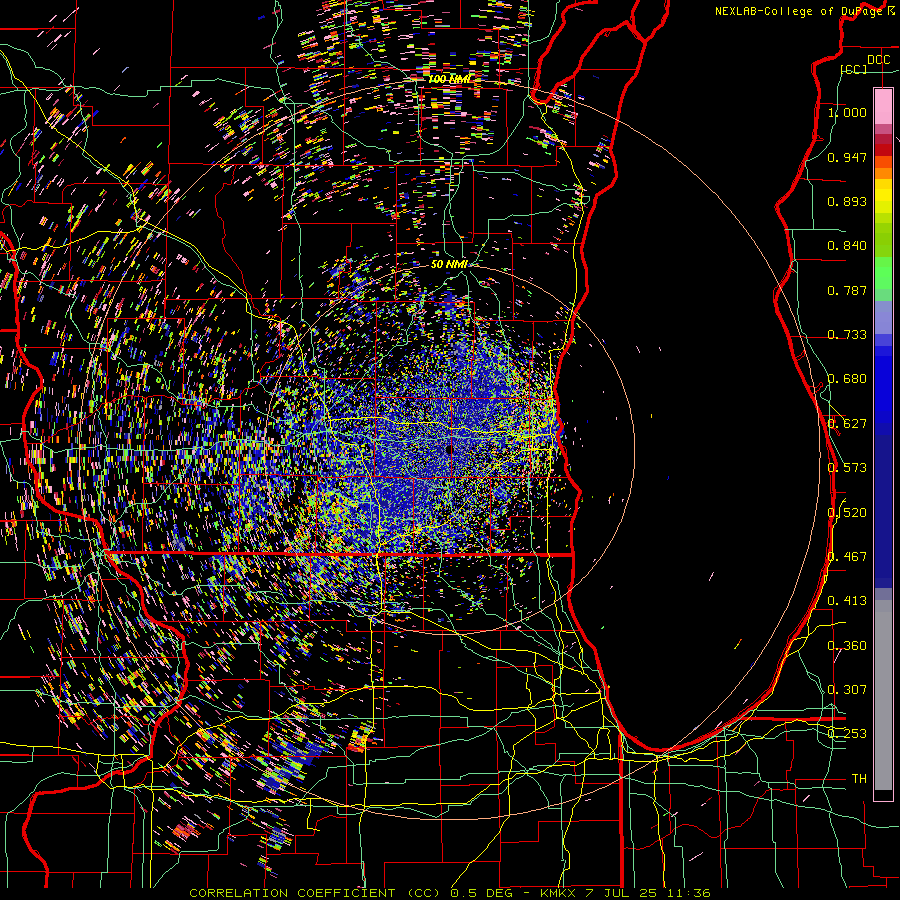
Task: Click the DCC product label
Action: click(x=878, y=60)
